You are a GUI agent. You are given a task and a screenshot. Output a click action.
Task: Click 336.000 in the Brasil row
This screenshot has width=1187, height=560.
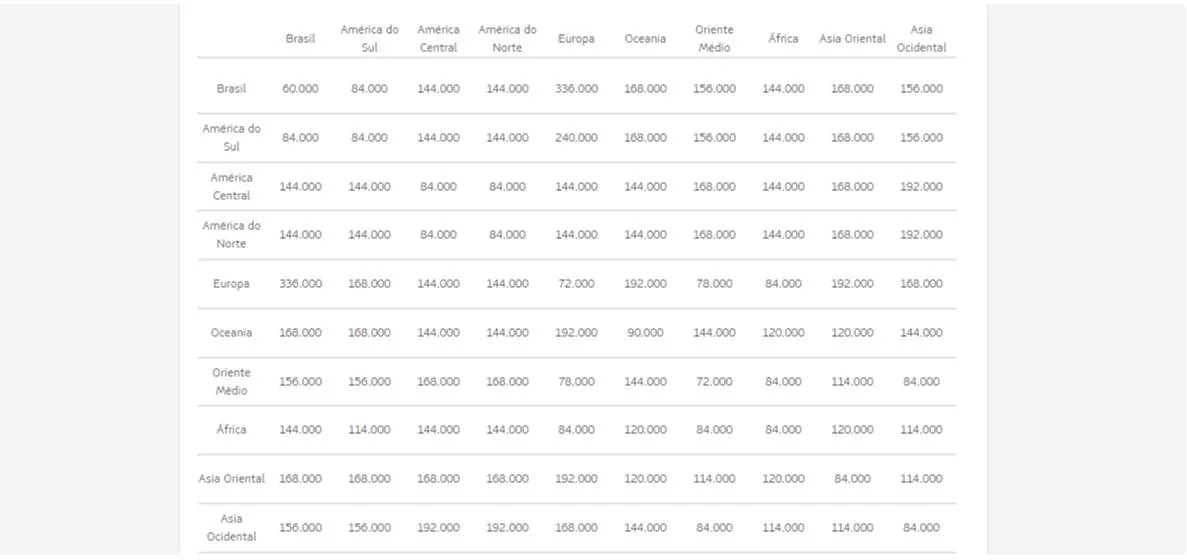coord(576,89)
